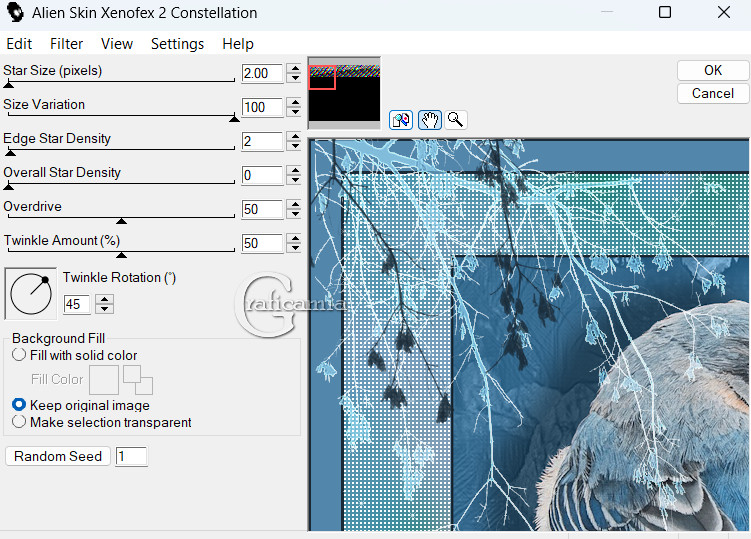The height and width of the screenshot is (539, 751).
Task: Increase Twinkle Amount with up arrow
Action: [295, 239]
